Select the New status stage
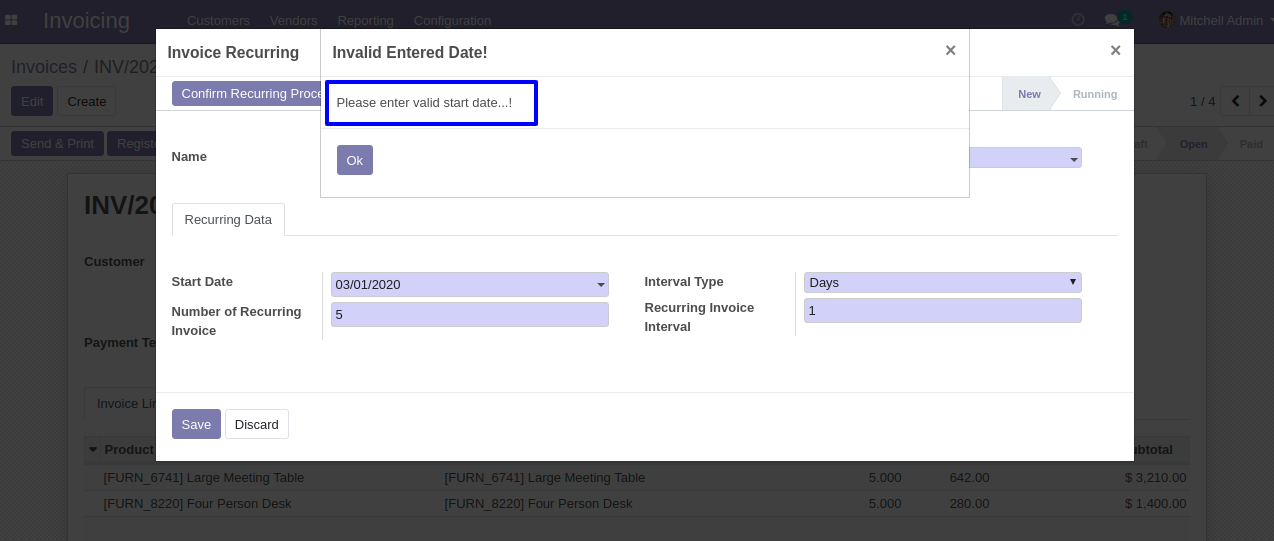Screen dimensions: 1274x541 (1029, 94)
